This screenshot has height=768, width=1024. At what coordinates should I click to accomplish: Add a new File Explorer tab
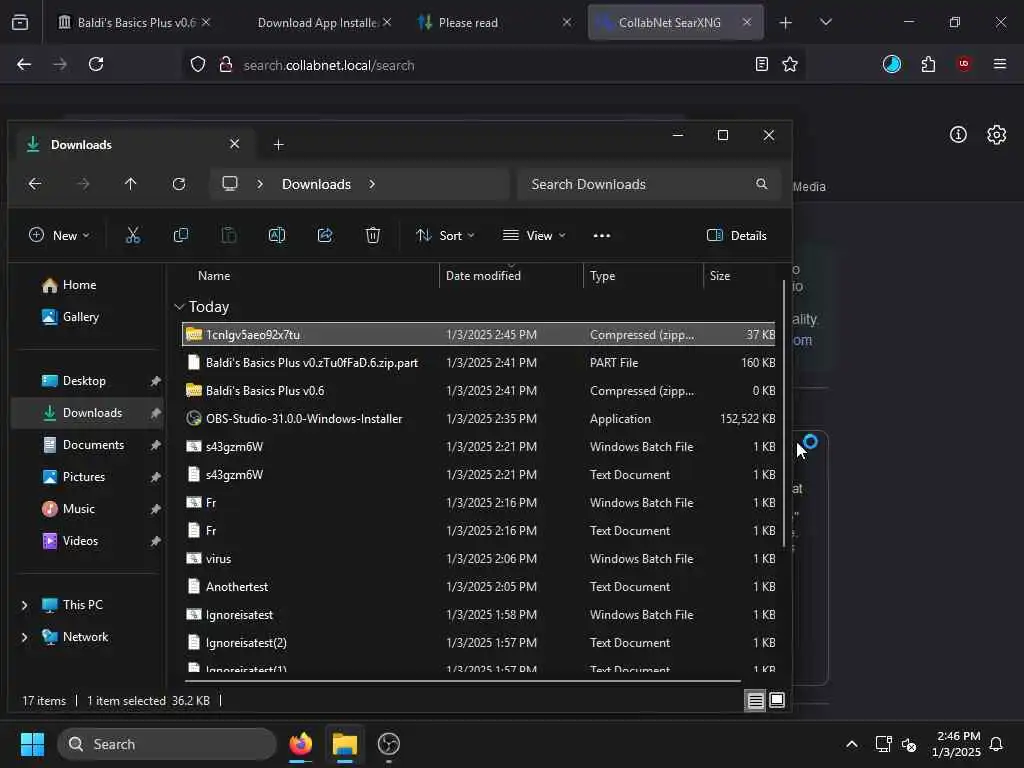click(278, 144)
